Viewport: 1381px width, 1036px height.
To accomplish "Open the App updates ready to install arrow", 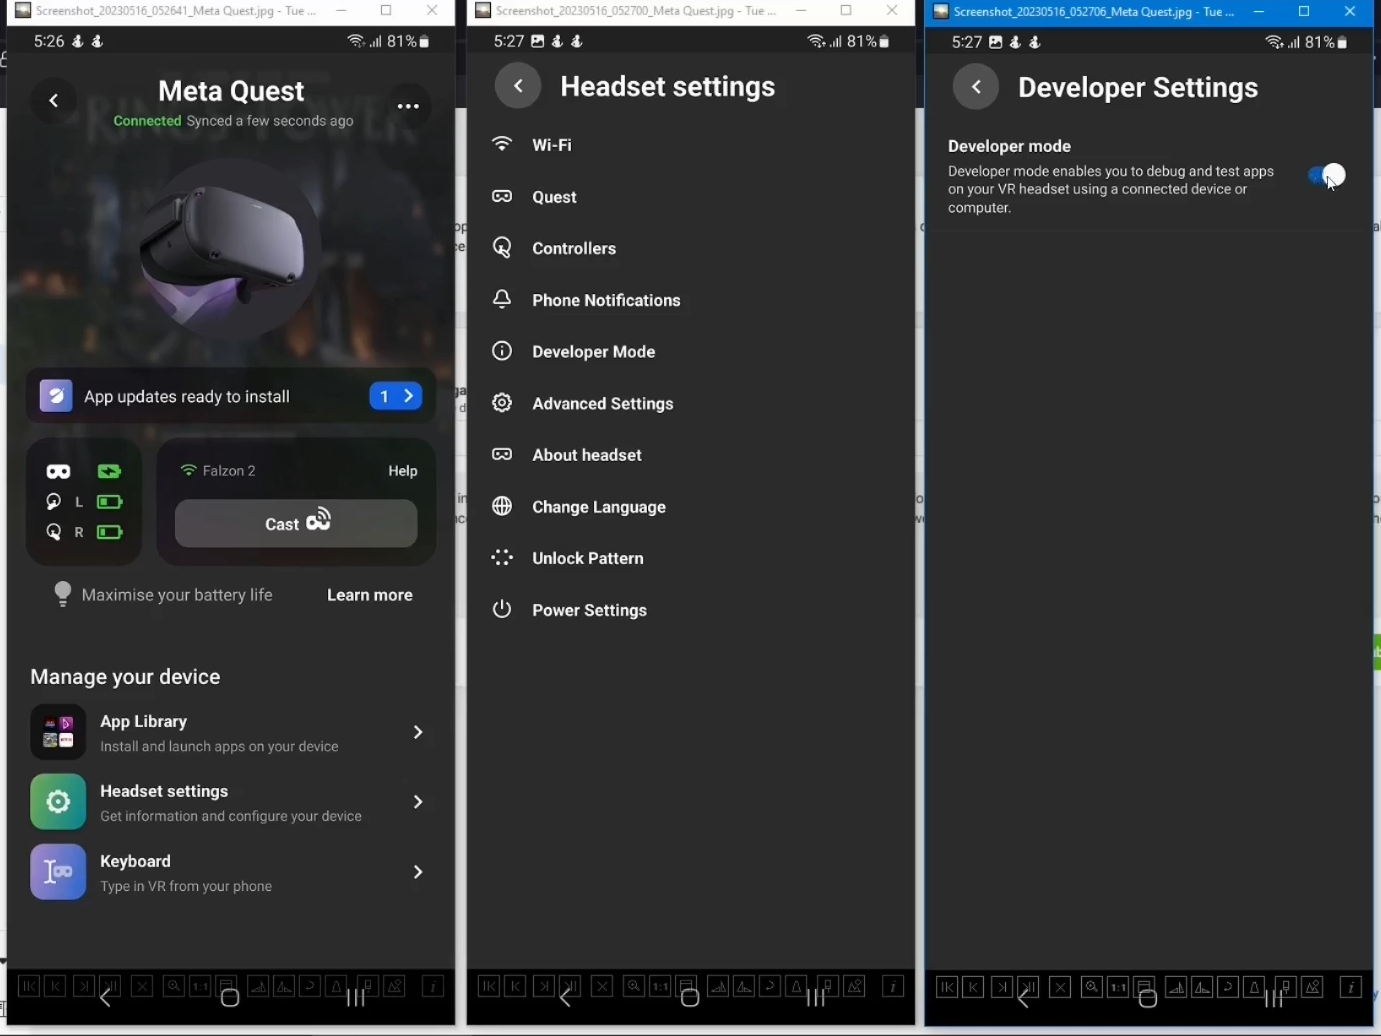I will (x=396, y=396).
